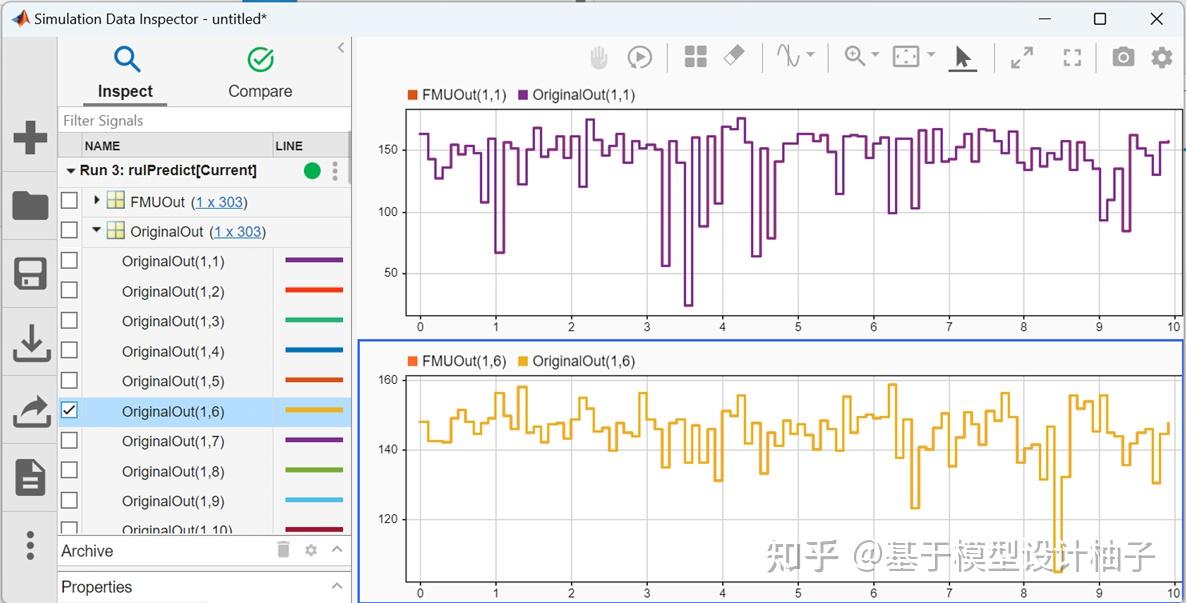
Task: Open OriginalOut 1 x 303 dimensions link
Action: [237, 232]
